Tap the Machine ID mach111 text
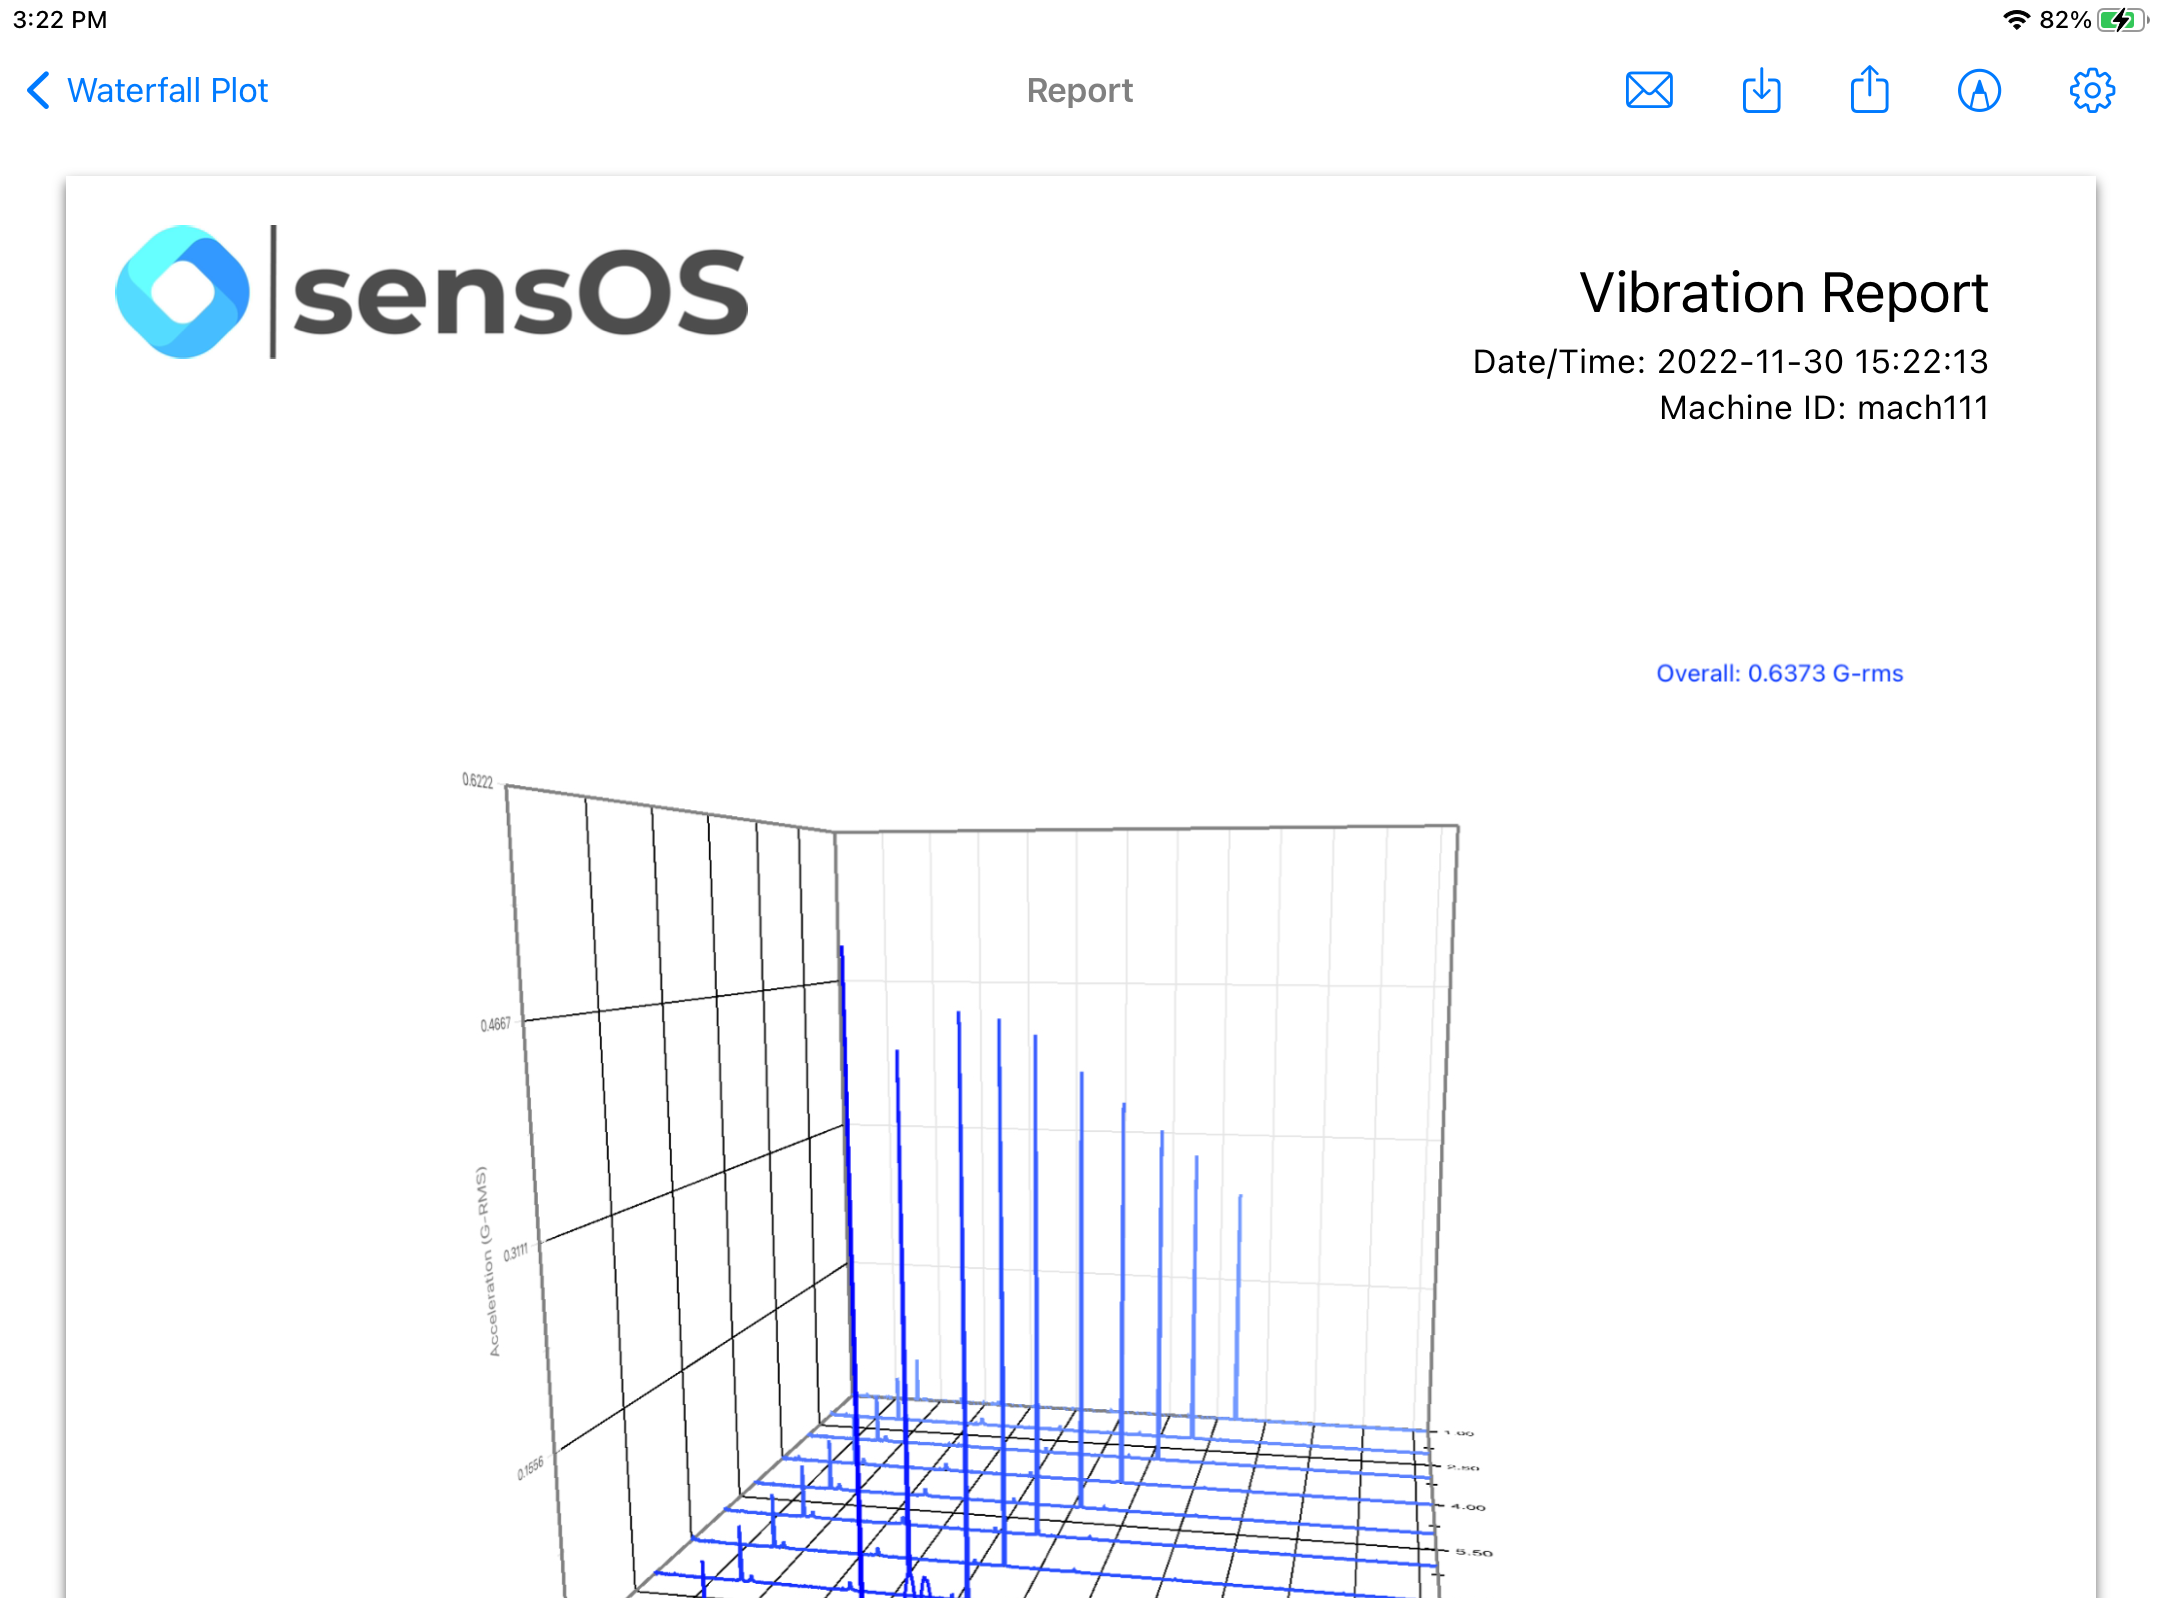The width and height of the screenshot is (2160, 1620). coord(1823,408)
